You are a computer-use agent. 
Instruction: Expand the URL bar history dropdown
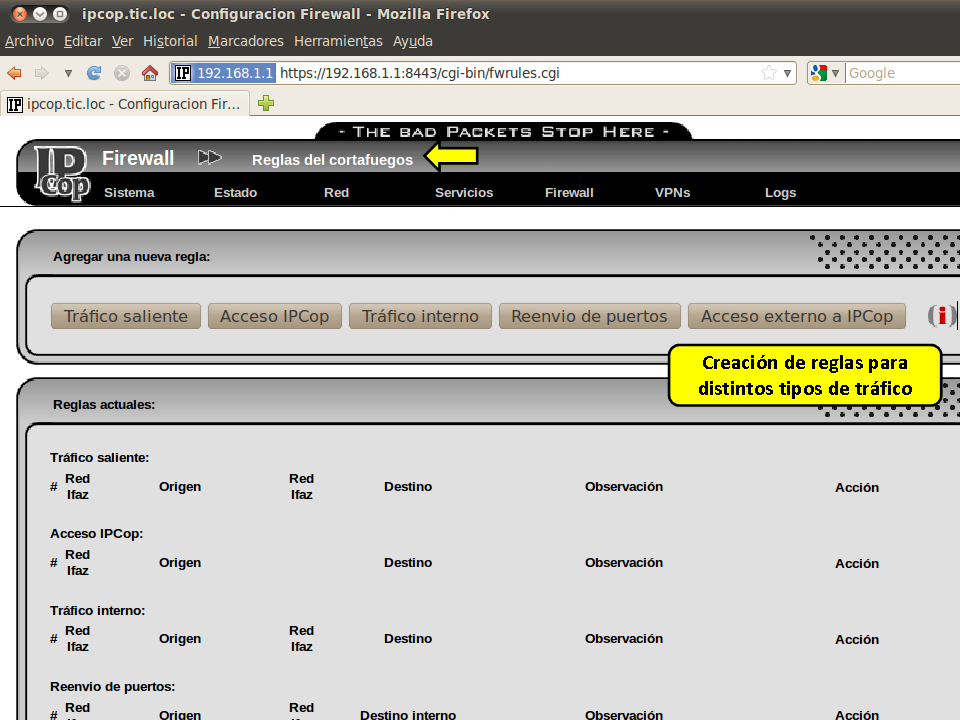[787, 73]
